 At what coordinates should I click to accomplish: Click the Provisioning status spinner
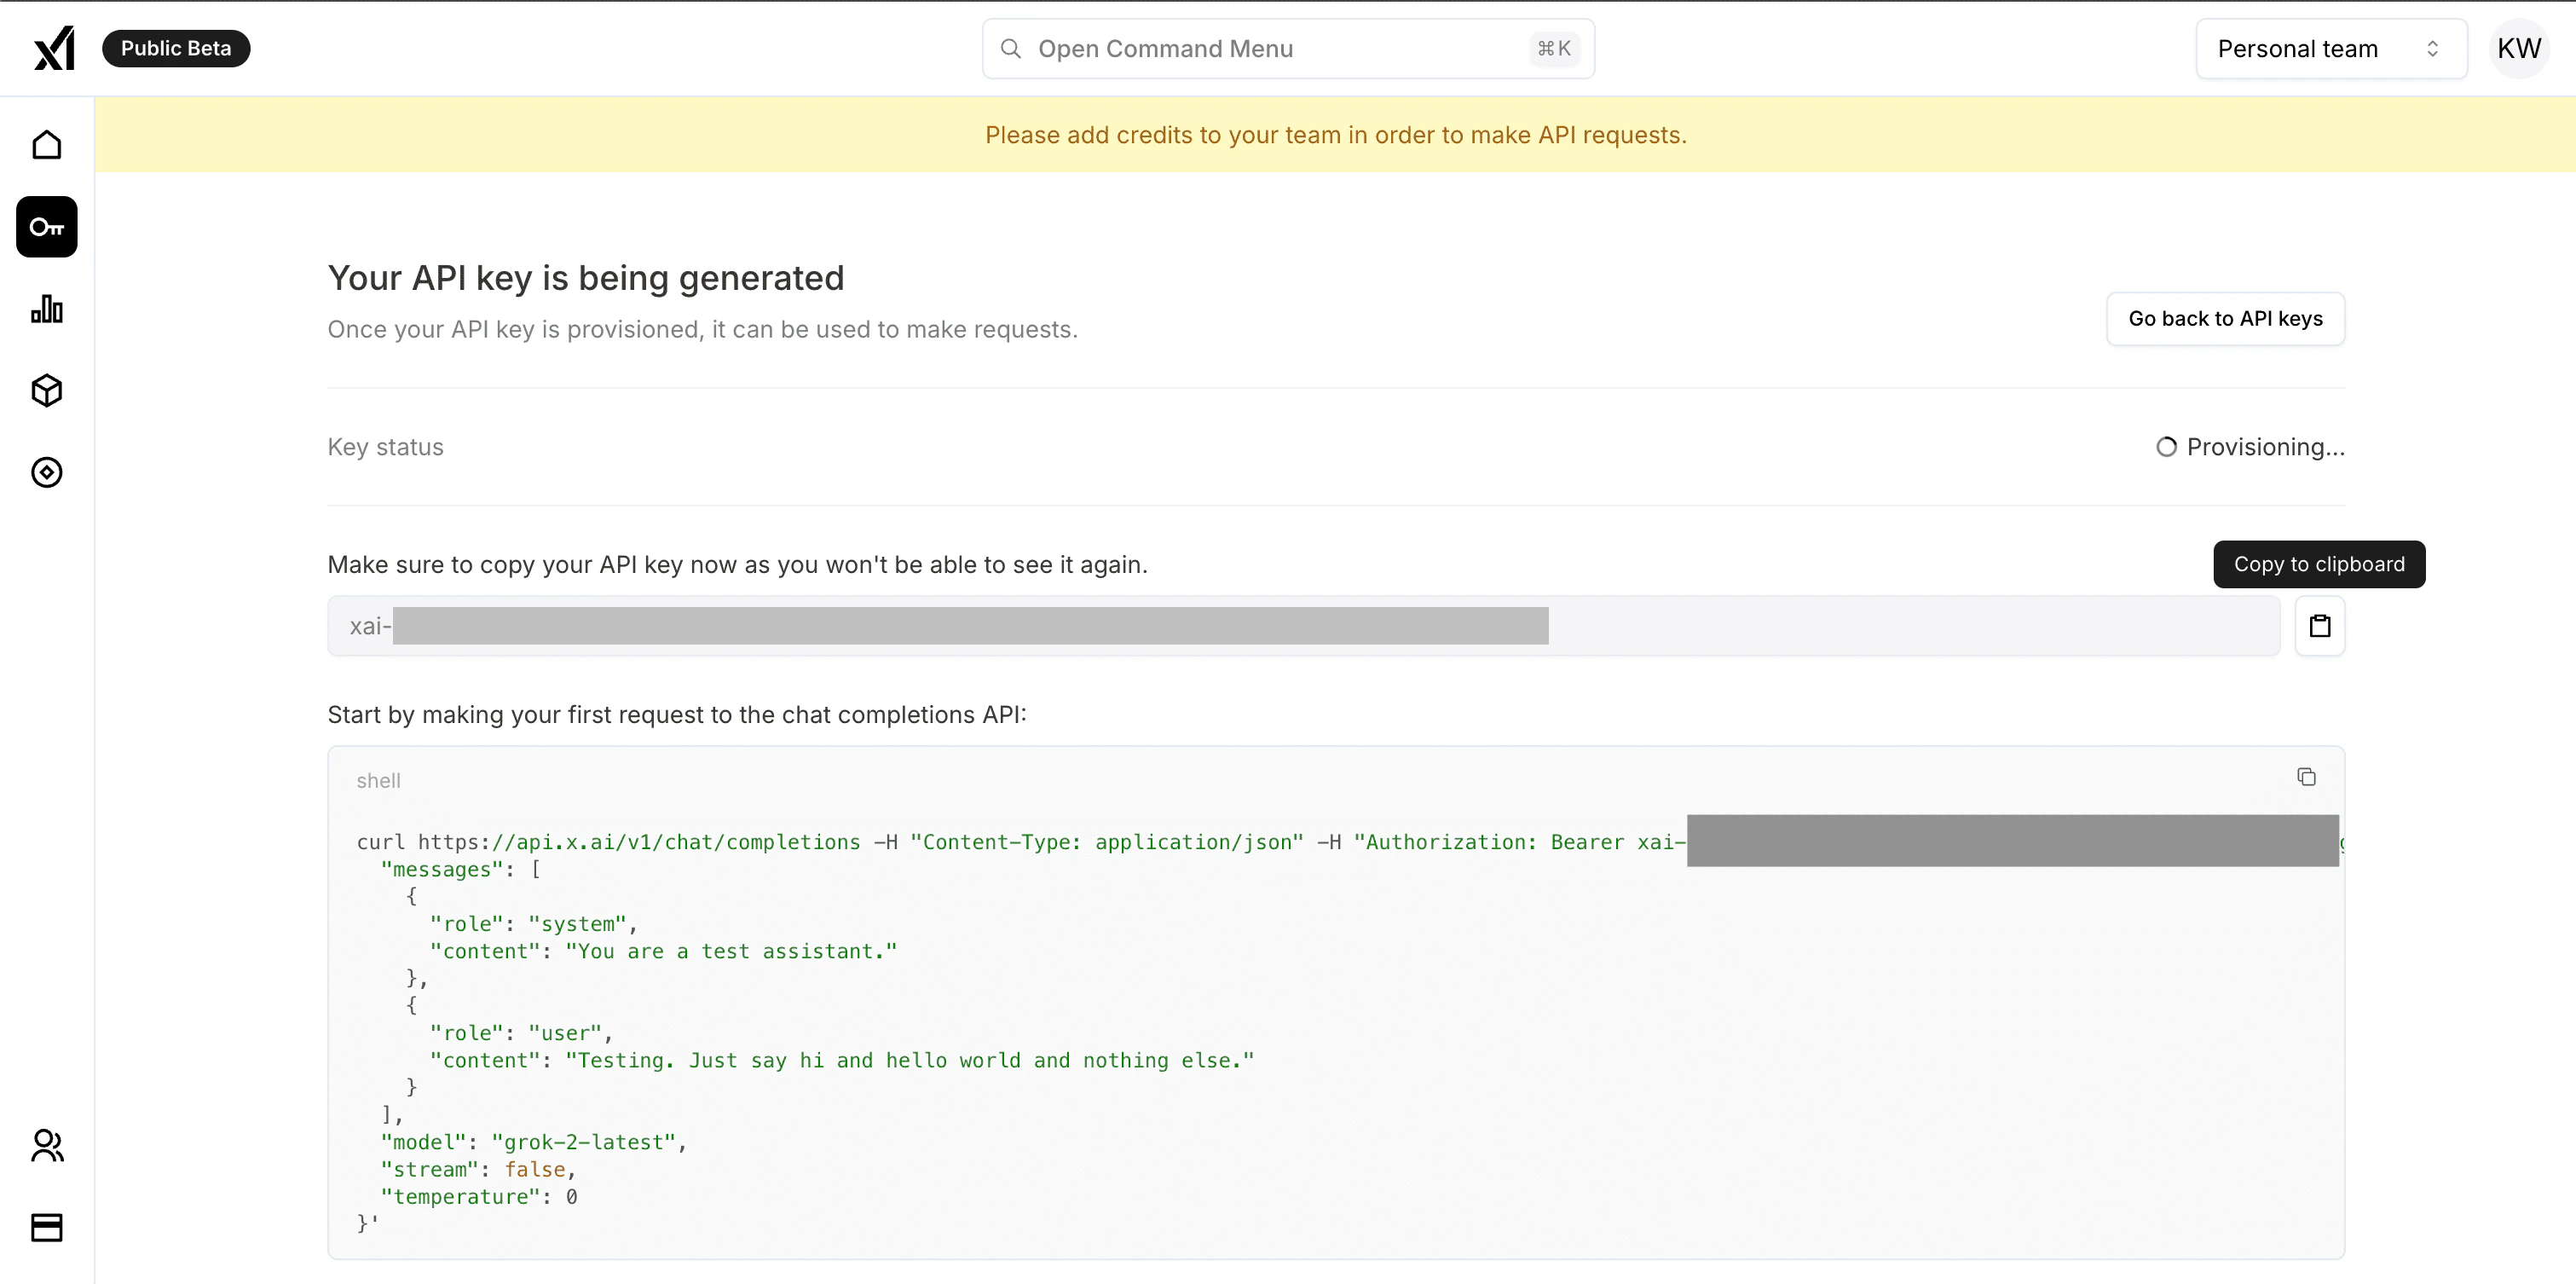click(2165, 447)
